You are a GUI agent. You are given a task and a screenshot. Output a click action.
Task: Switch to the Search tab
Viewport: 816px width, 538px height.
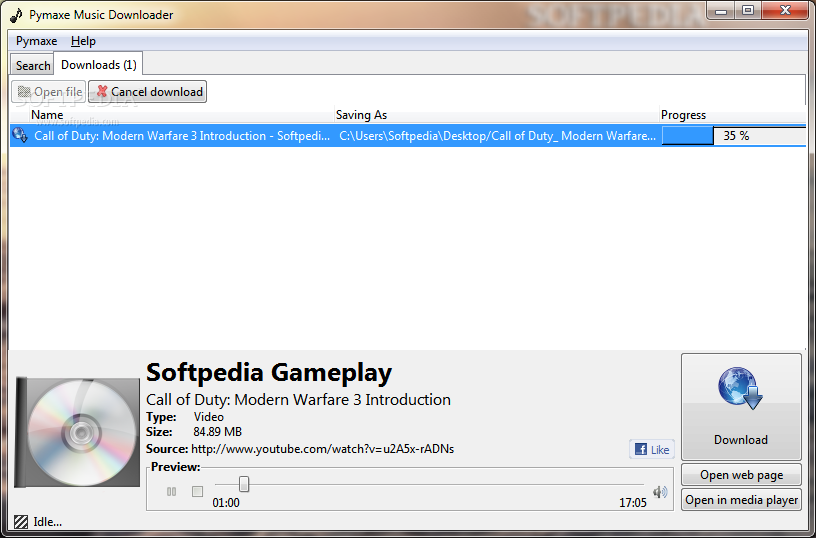pyautogui.click(x=32, y=65)
